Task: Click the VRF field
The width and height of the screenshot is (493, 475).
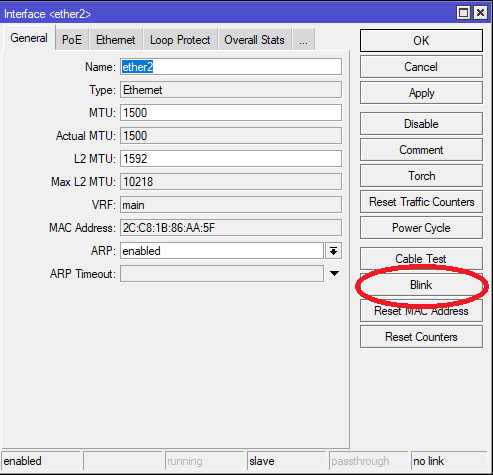Action: 231,205
